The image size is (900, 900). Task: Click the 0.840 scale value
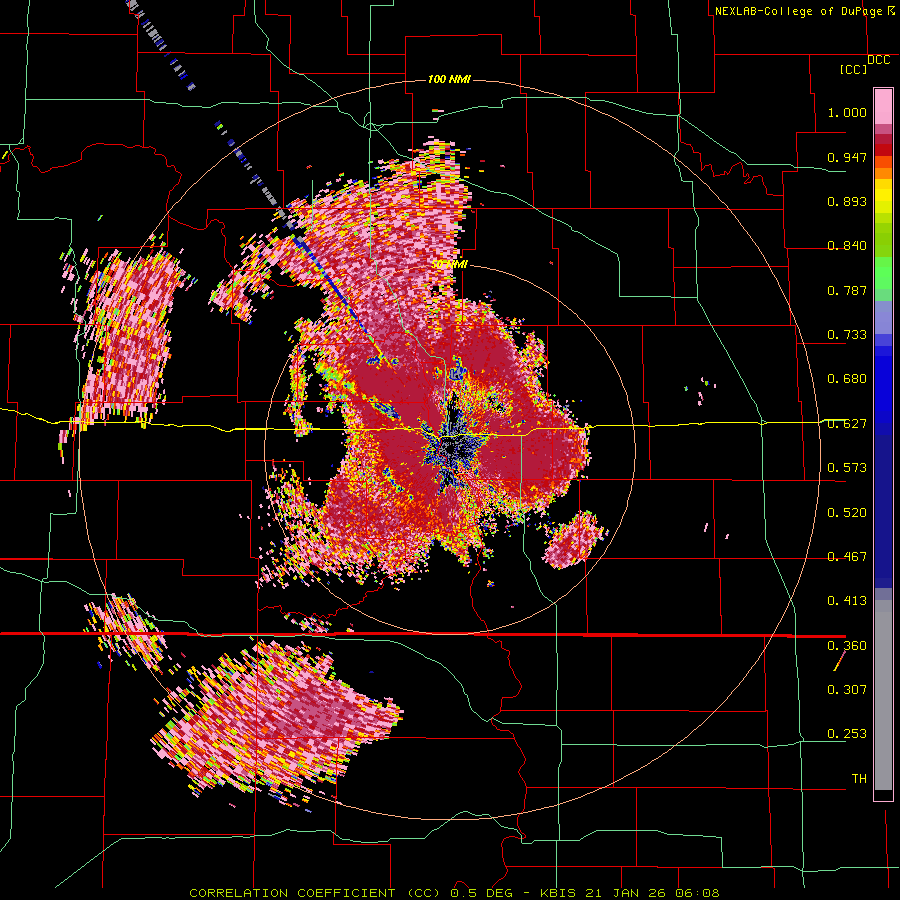click(x=847, y=246)
